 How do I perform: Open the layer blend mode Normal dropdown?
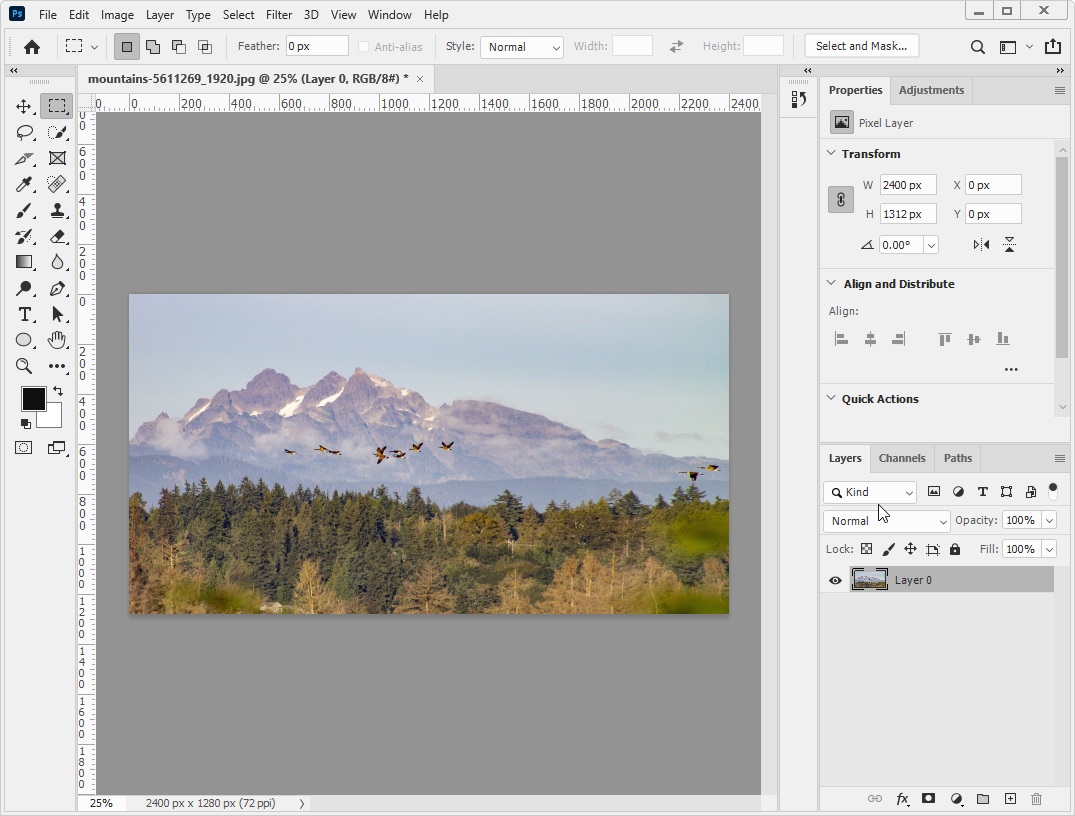(x=886, y=521)
